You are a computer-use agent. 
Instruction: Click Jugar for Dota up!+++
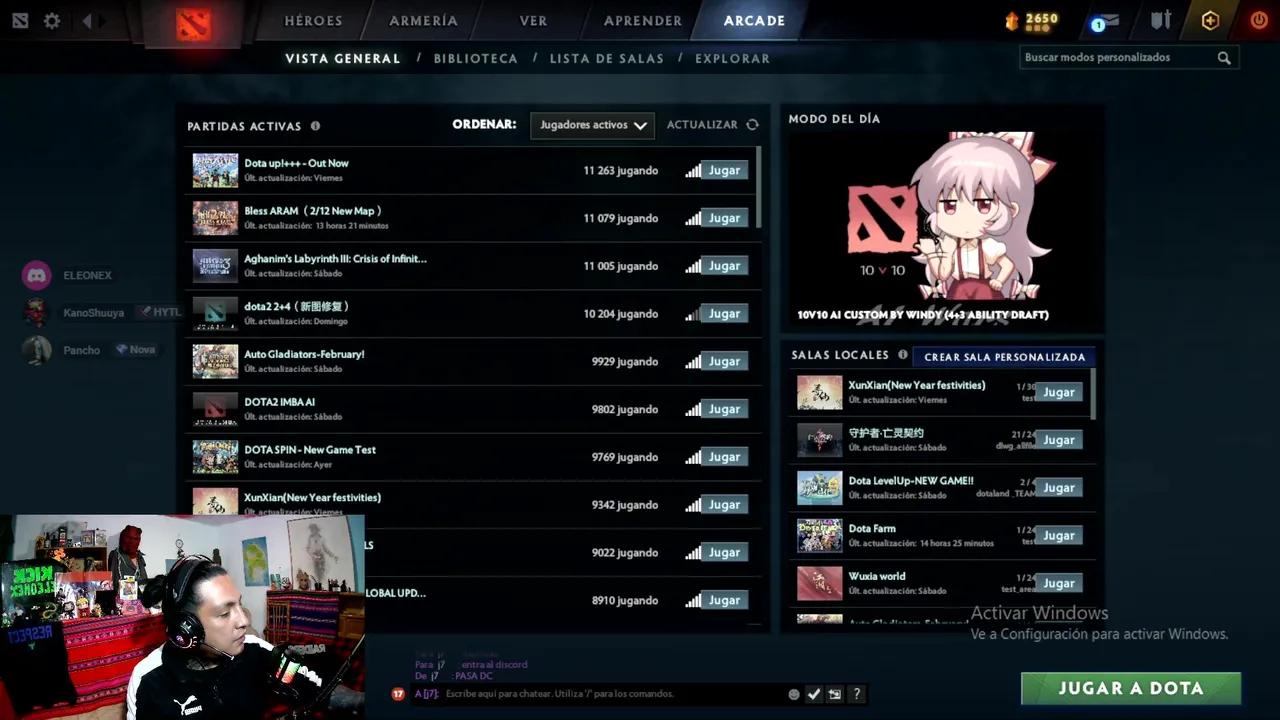tap(724, 170)
